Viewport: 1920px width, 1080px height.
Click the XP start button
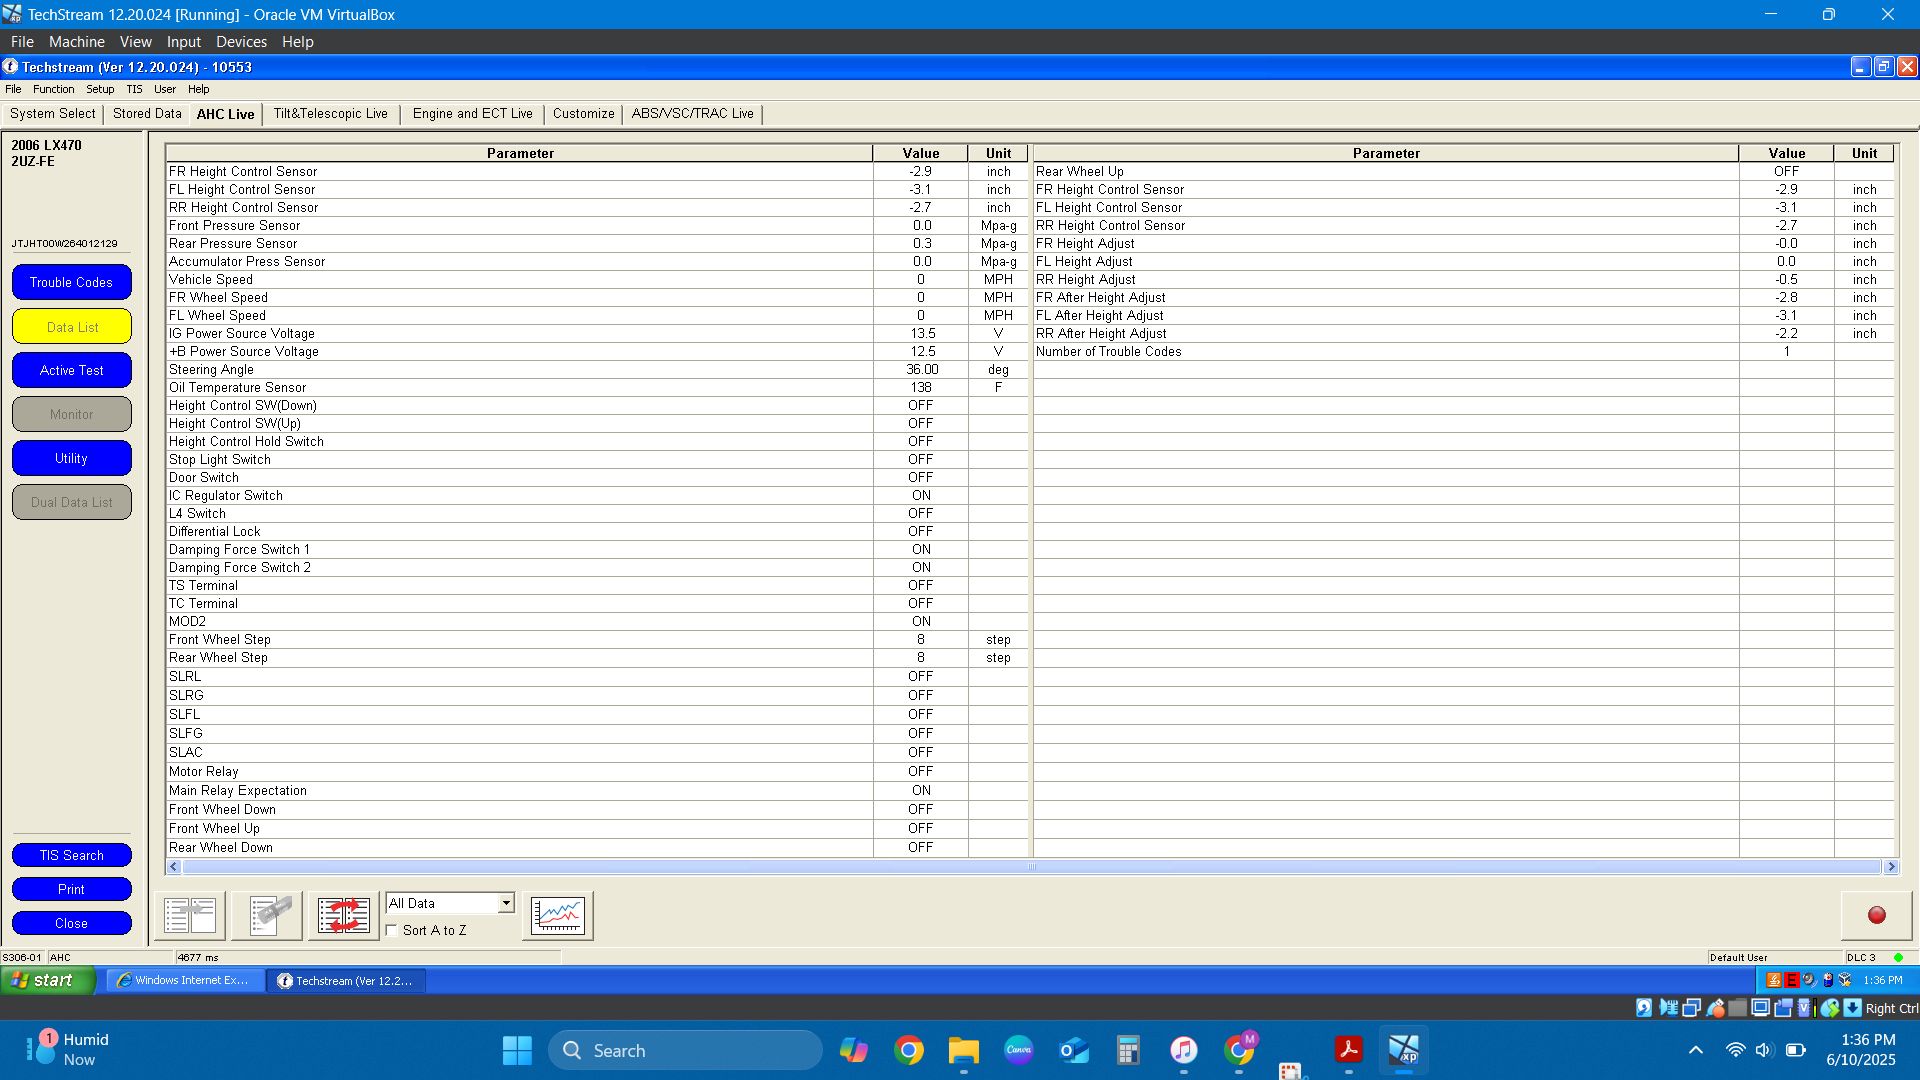48,980
